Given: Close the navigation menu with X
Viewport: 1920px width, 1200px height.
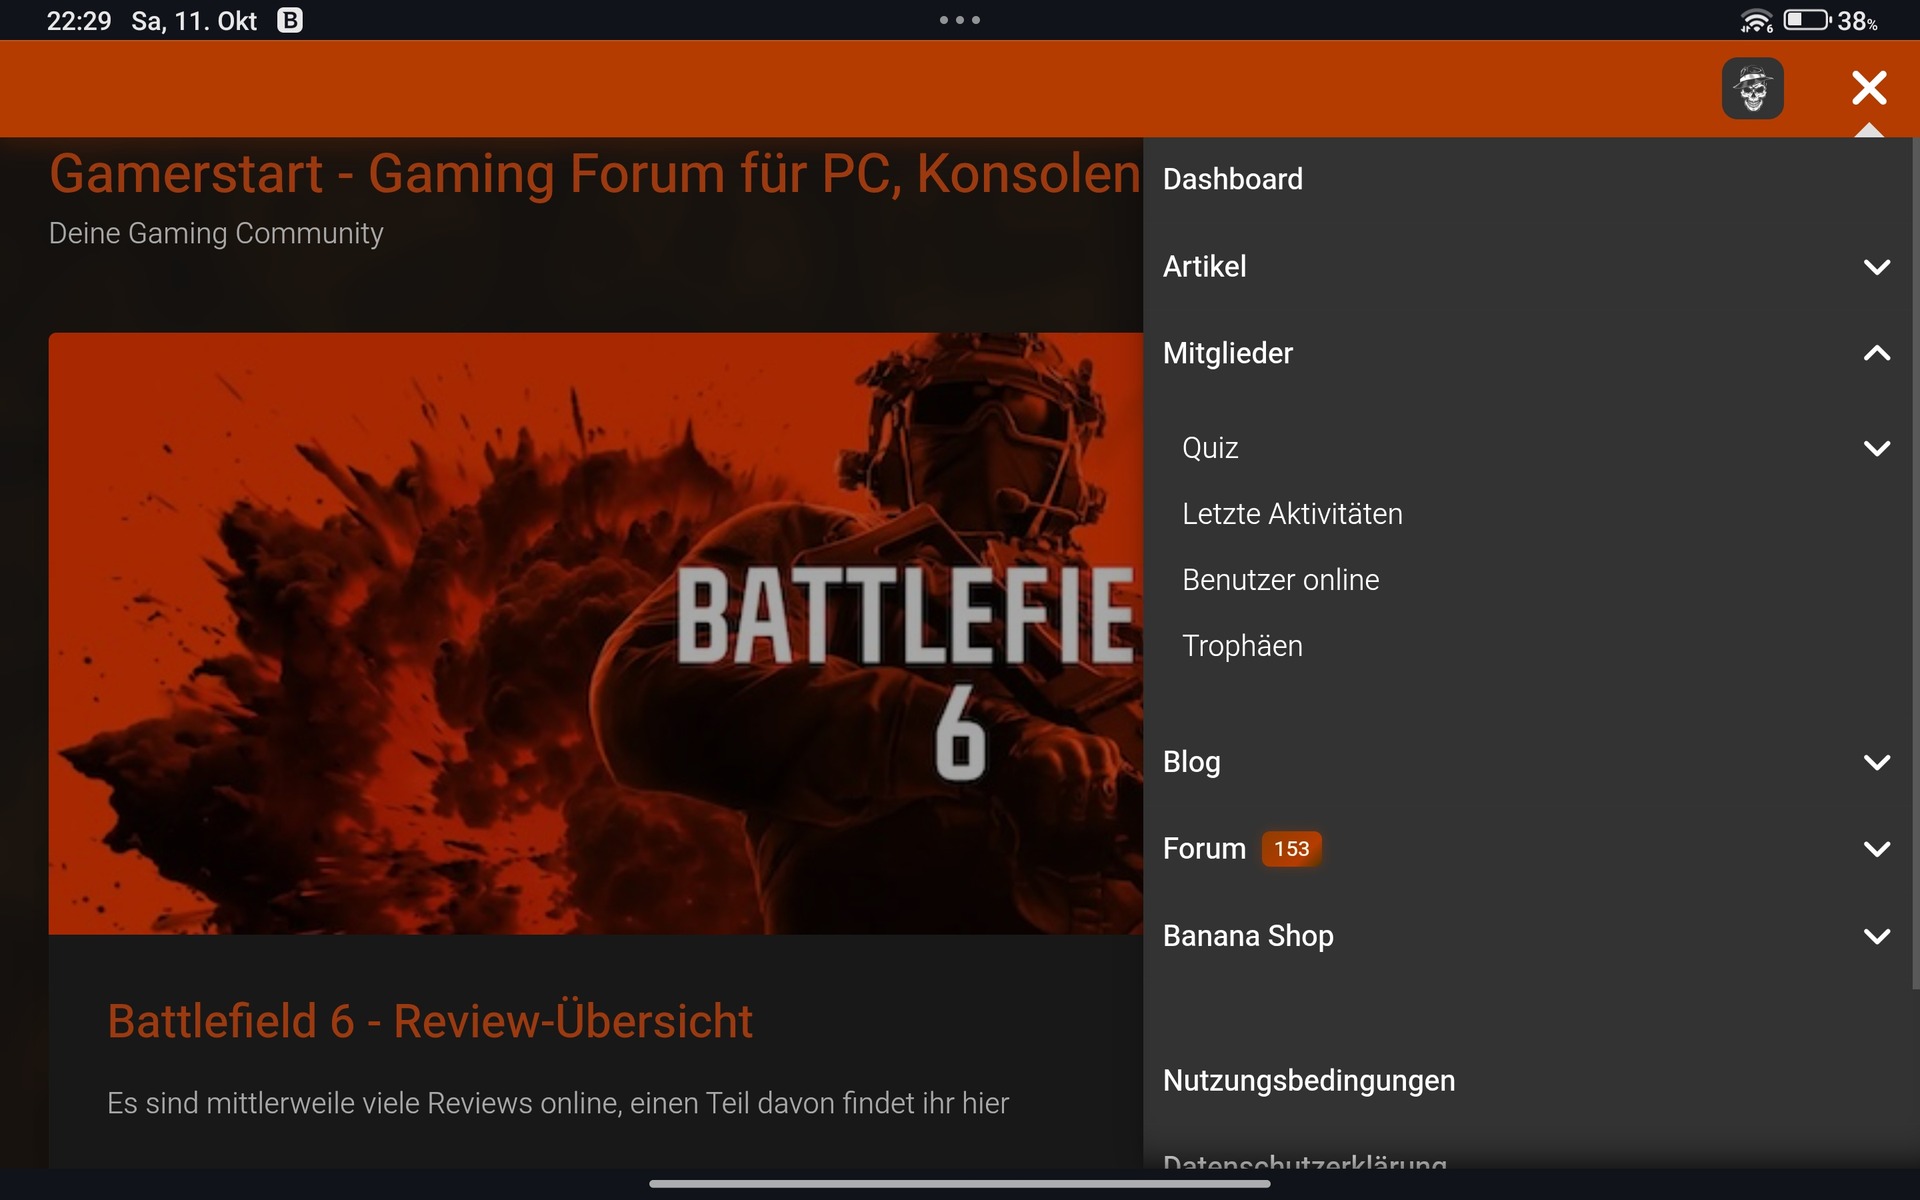Looking at the screenshot, I should coord(1868,88).
